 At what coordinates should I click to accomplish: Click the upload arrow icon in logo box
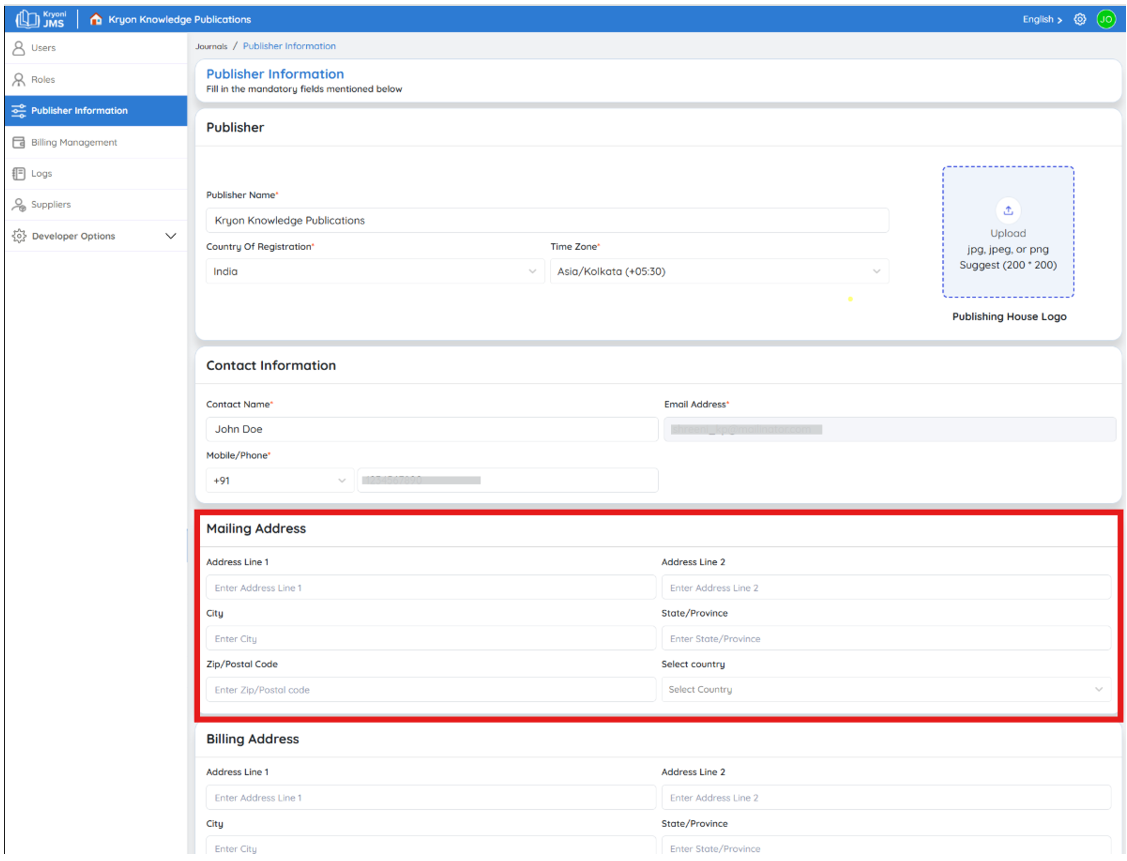[x=1008, y=211]
